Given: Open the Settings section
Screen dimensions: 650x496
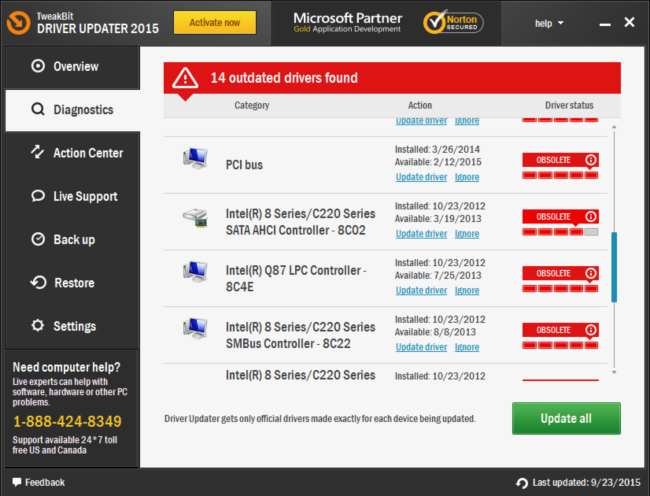Looking at the screenshot, I should tap(73, 326).
